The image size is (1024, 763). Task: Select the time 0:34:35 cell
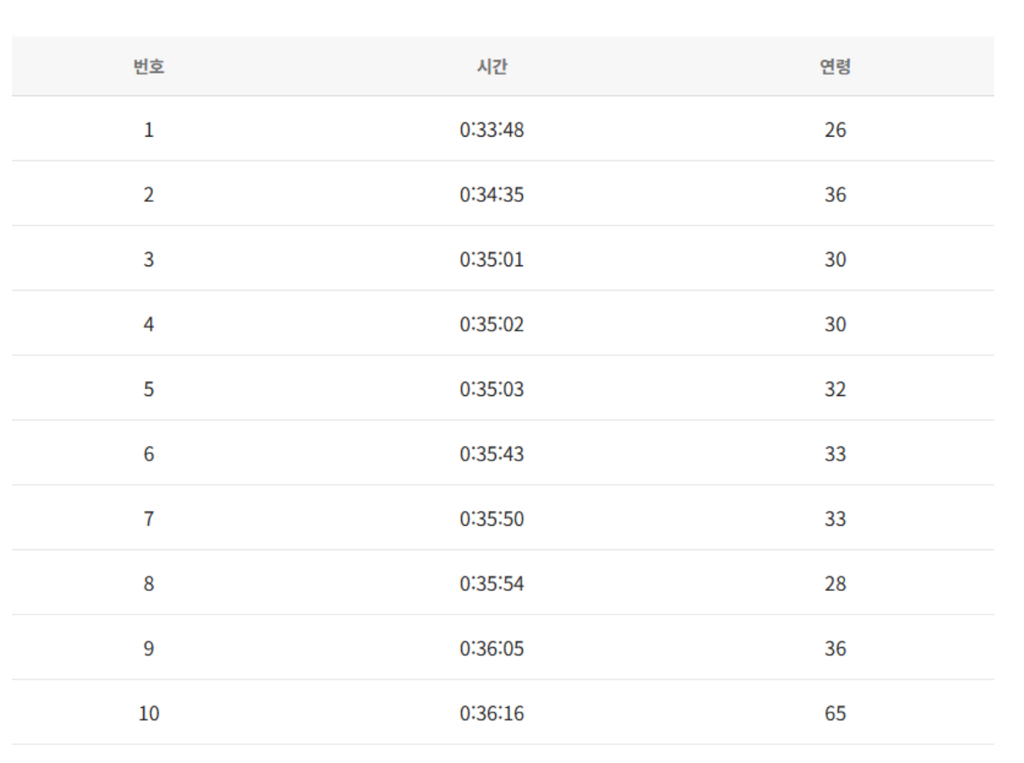tap(492, 195)
